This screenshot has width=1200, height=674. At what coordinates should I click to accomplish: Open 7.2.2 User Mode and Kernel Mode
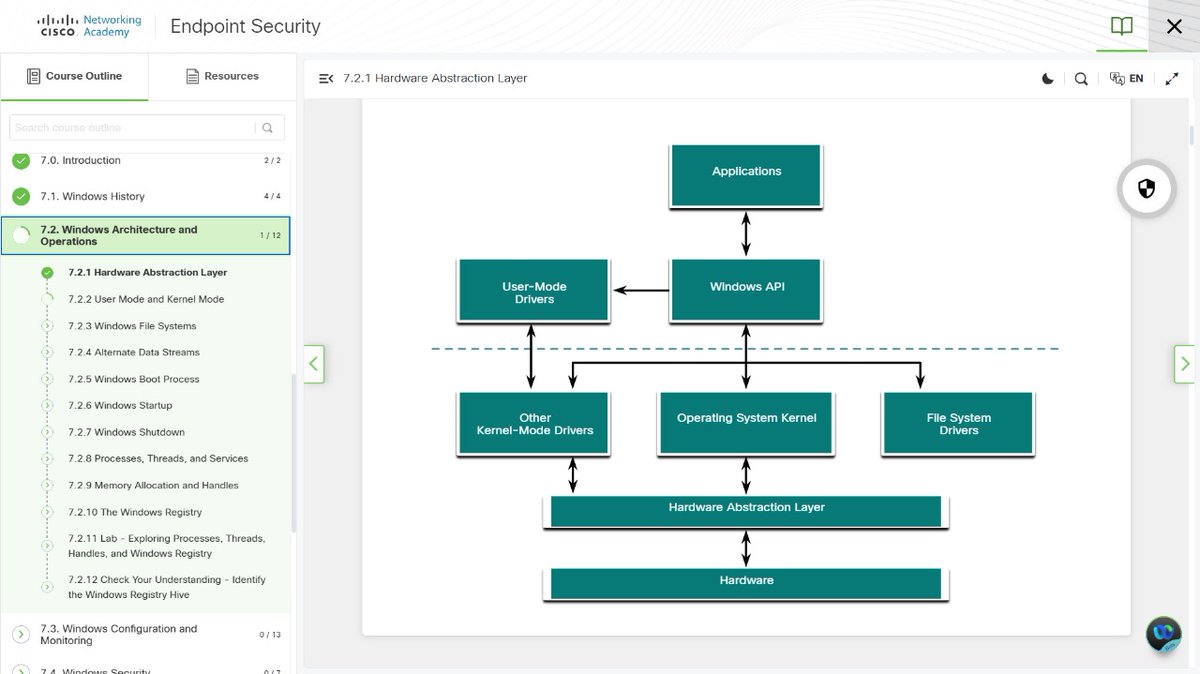click(146, 299)
